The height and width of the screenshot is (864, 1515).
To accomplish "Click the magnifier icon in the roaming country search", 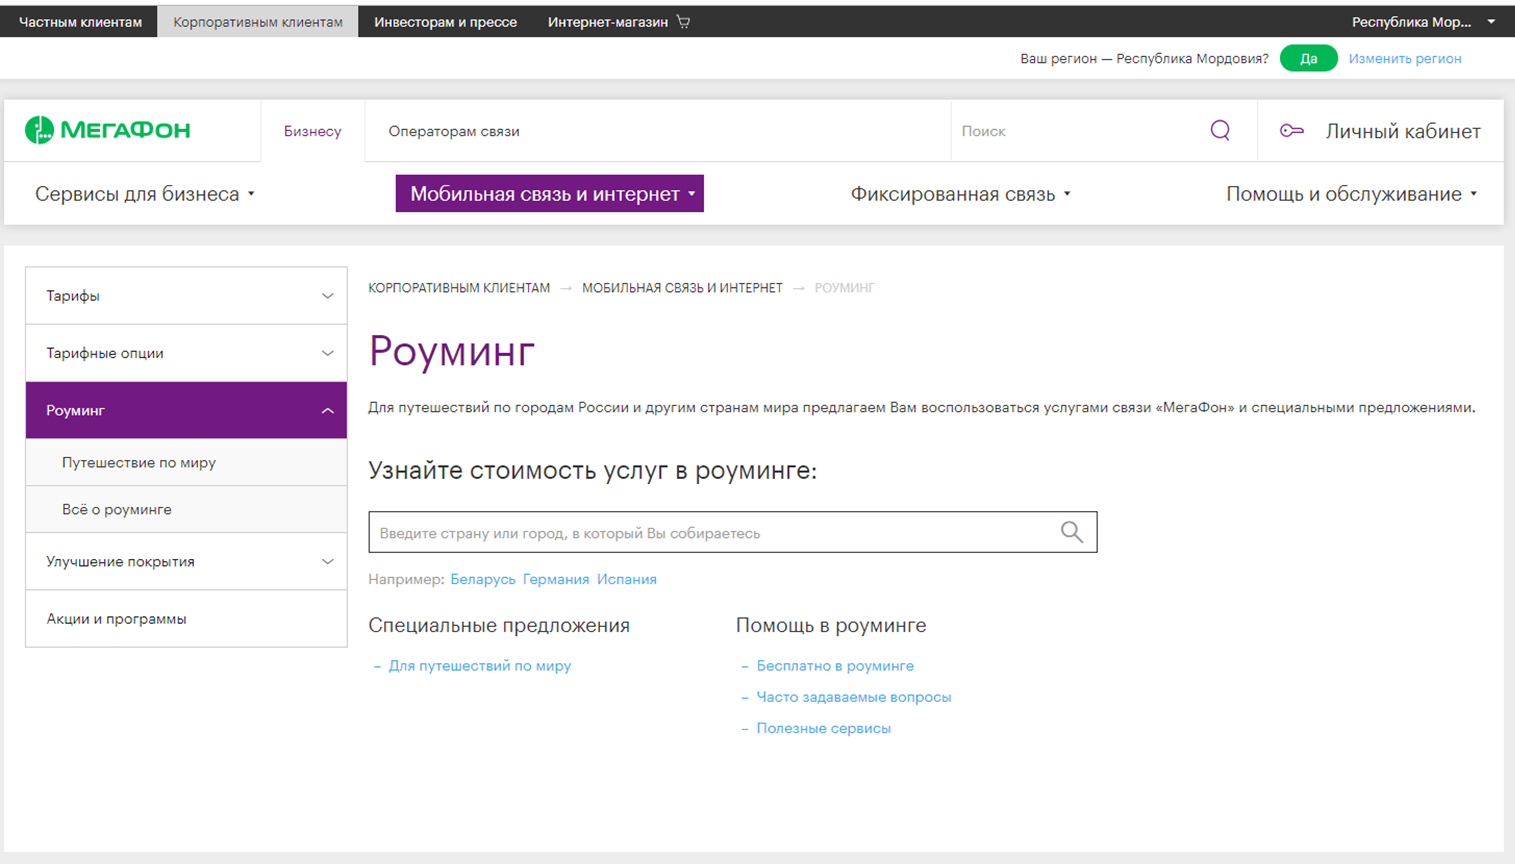I will [x=1072, y=532].
